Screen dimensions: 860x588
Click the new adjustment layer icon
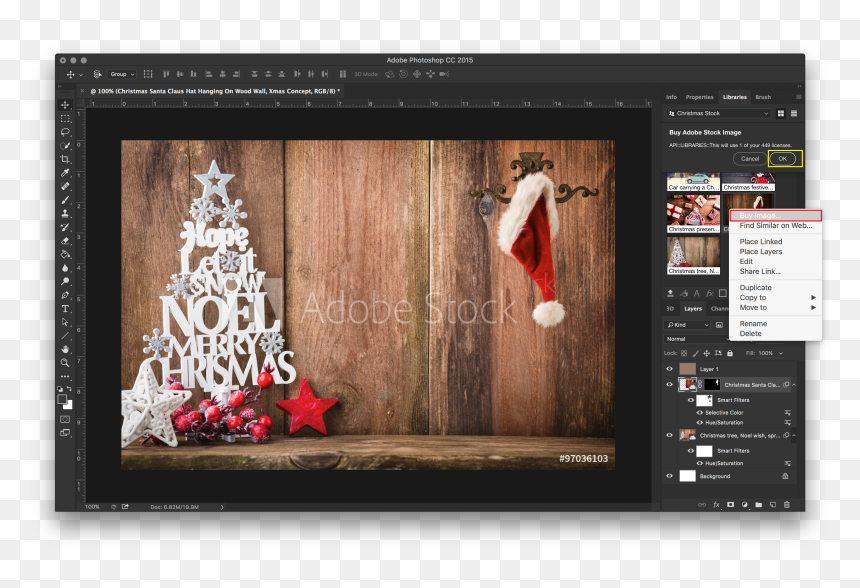coord(745,505)
